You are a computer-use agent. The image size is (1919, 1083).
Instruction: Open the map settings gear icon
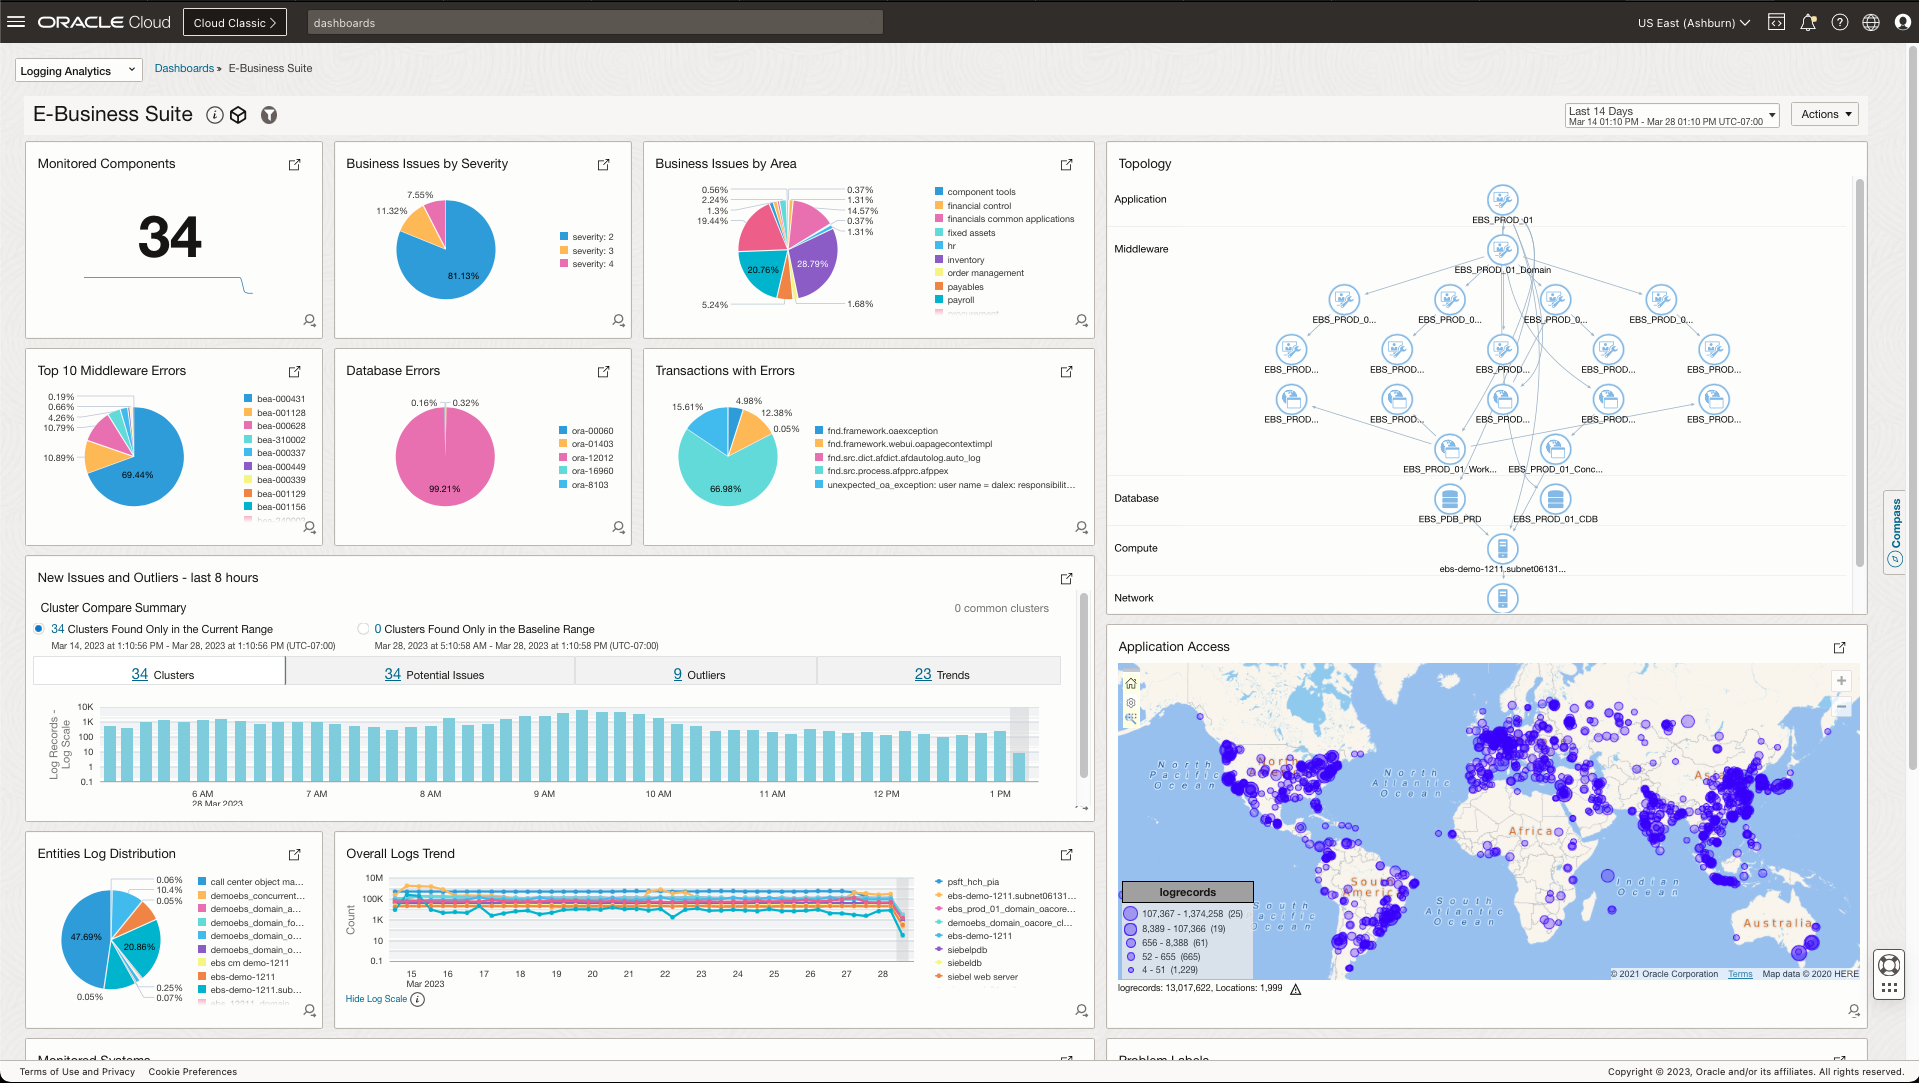click(x=1131, y=702)
